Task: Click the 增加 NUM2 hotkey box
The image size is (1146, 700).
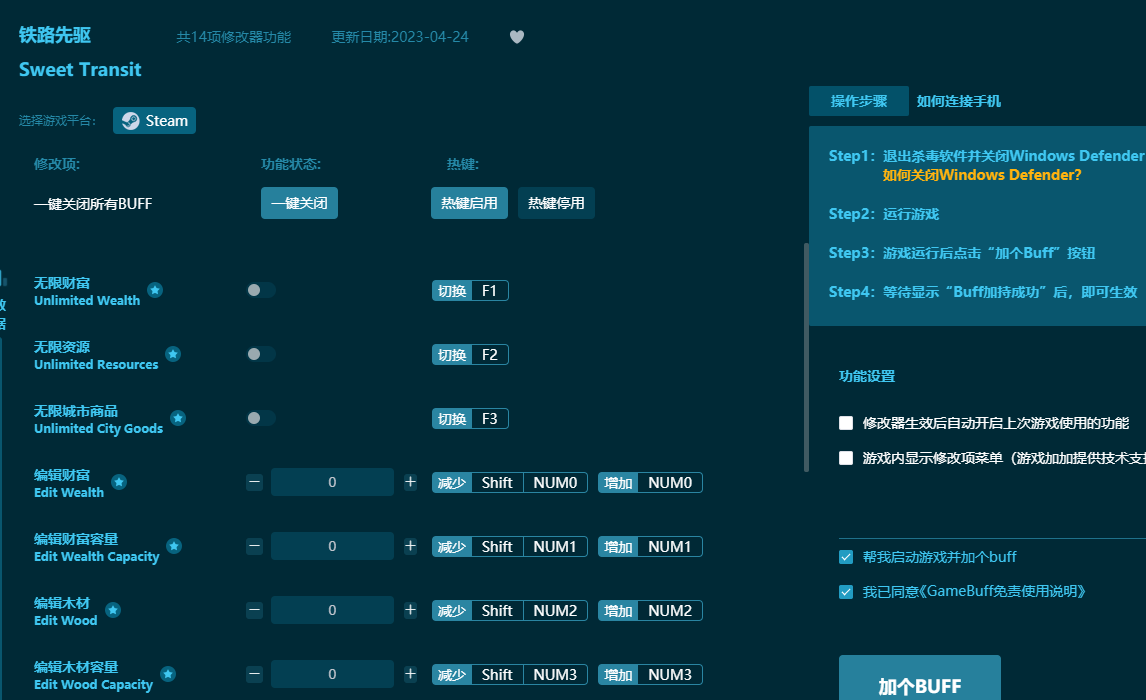Action: pyautogui.click(x=650, y=610)
